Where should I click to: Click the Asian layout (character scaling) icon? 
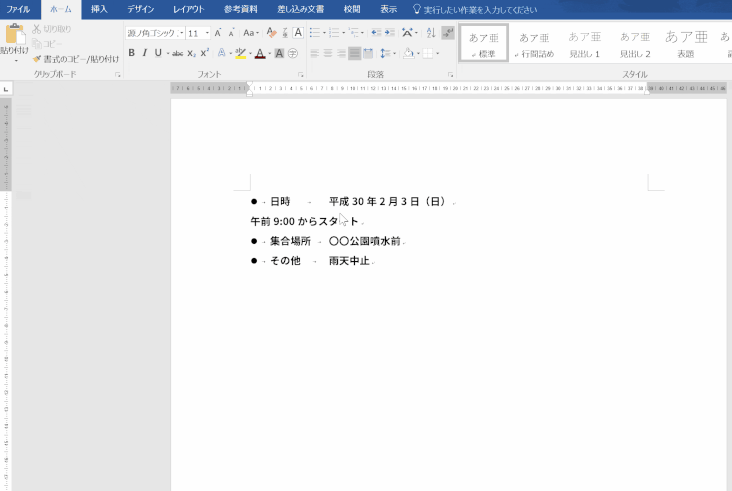(x=407, y=33)
